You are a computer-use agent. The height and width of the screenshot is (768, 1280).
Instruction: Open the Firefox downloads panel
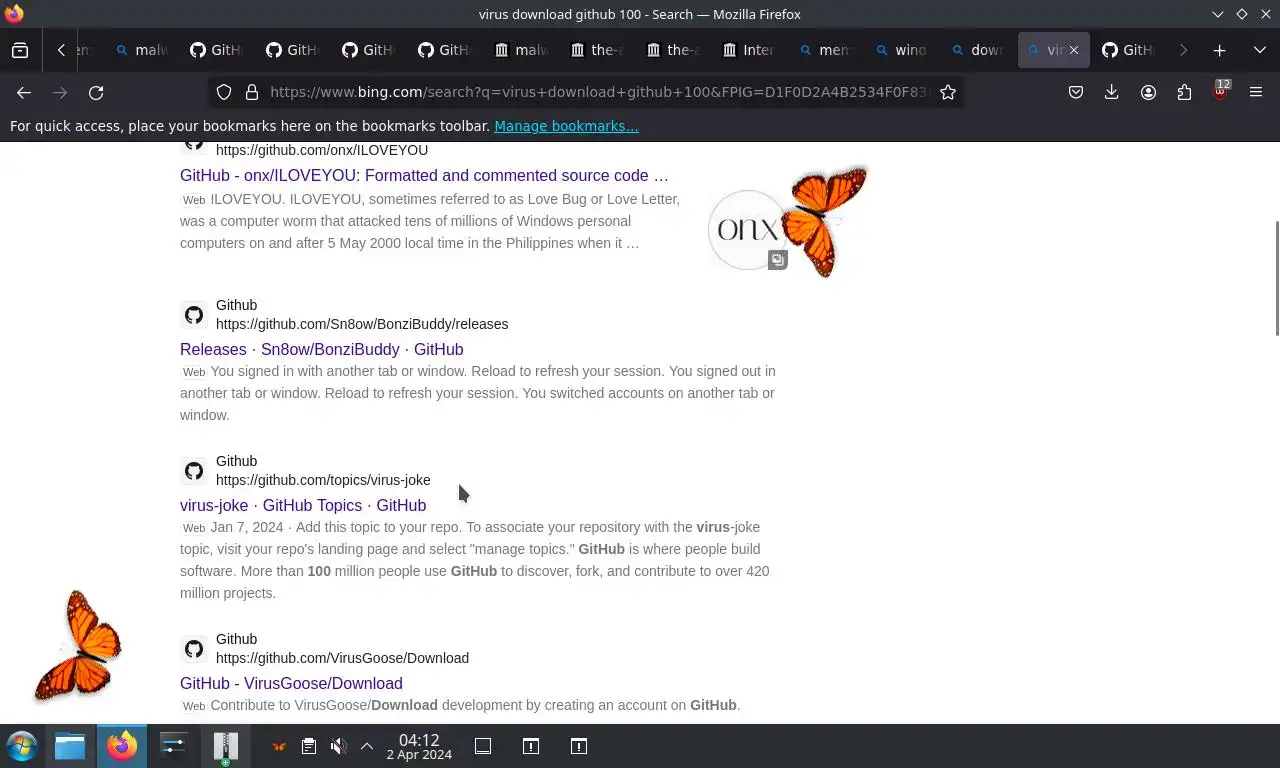tap(1111, 92)
